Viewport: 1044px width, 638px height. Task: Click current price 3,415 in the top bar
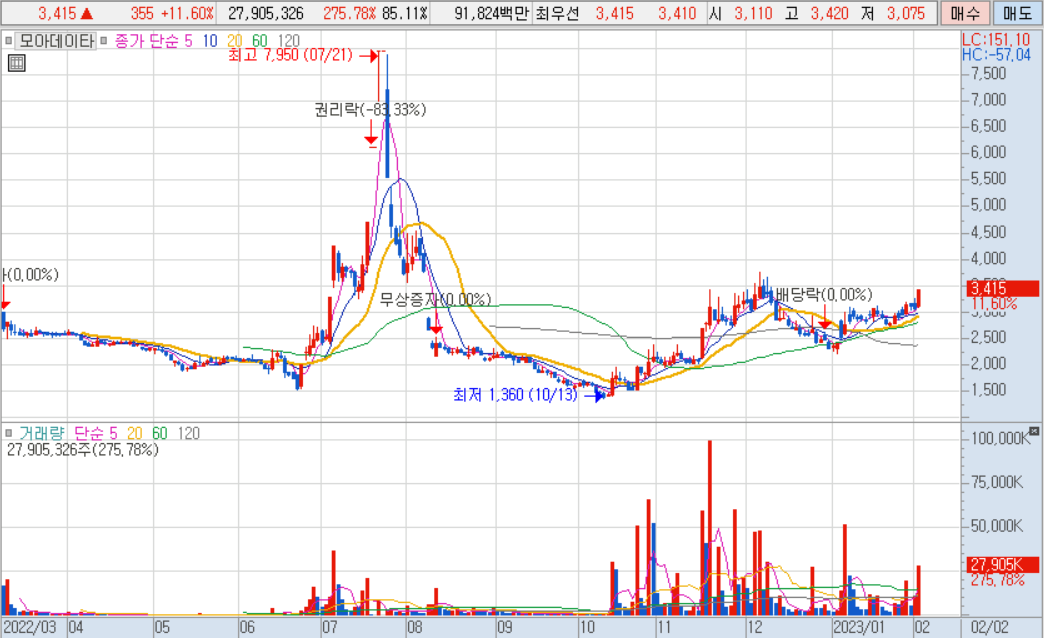(x=57, y=13)
